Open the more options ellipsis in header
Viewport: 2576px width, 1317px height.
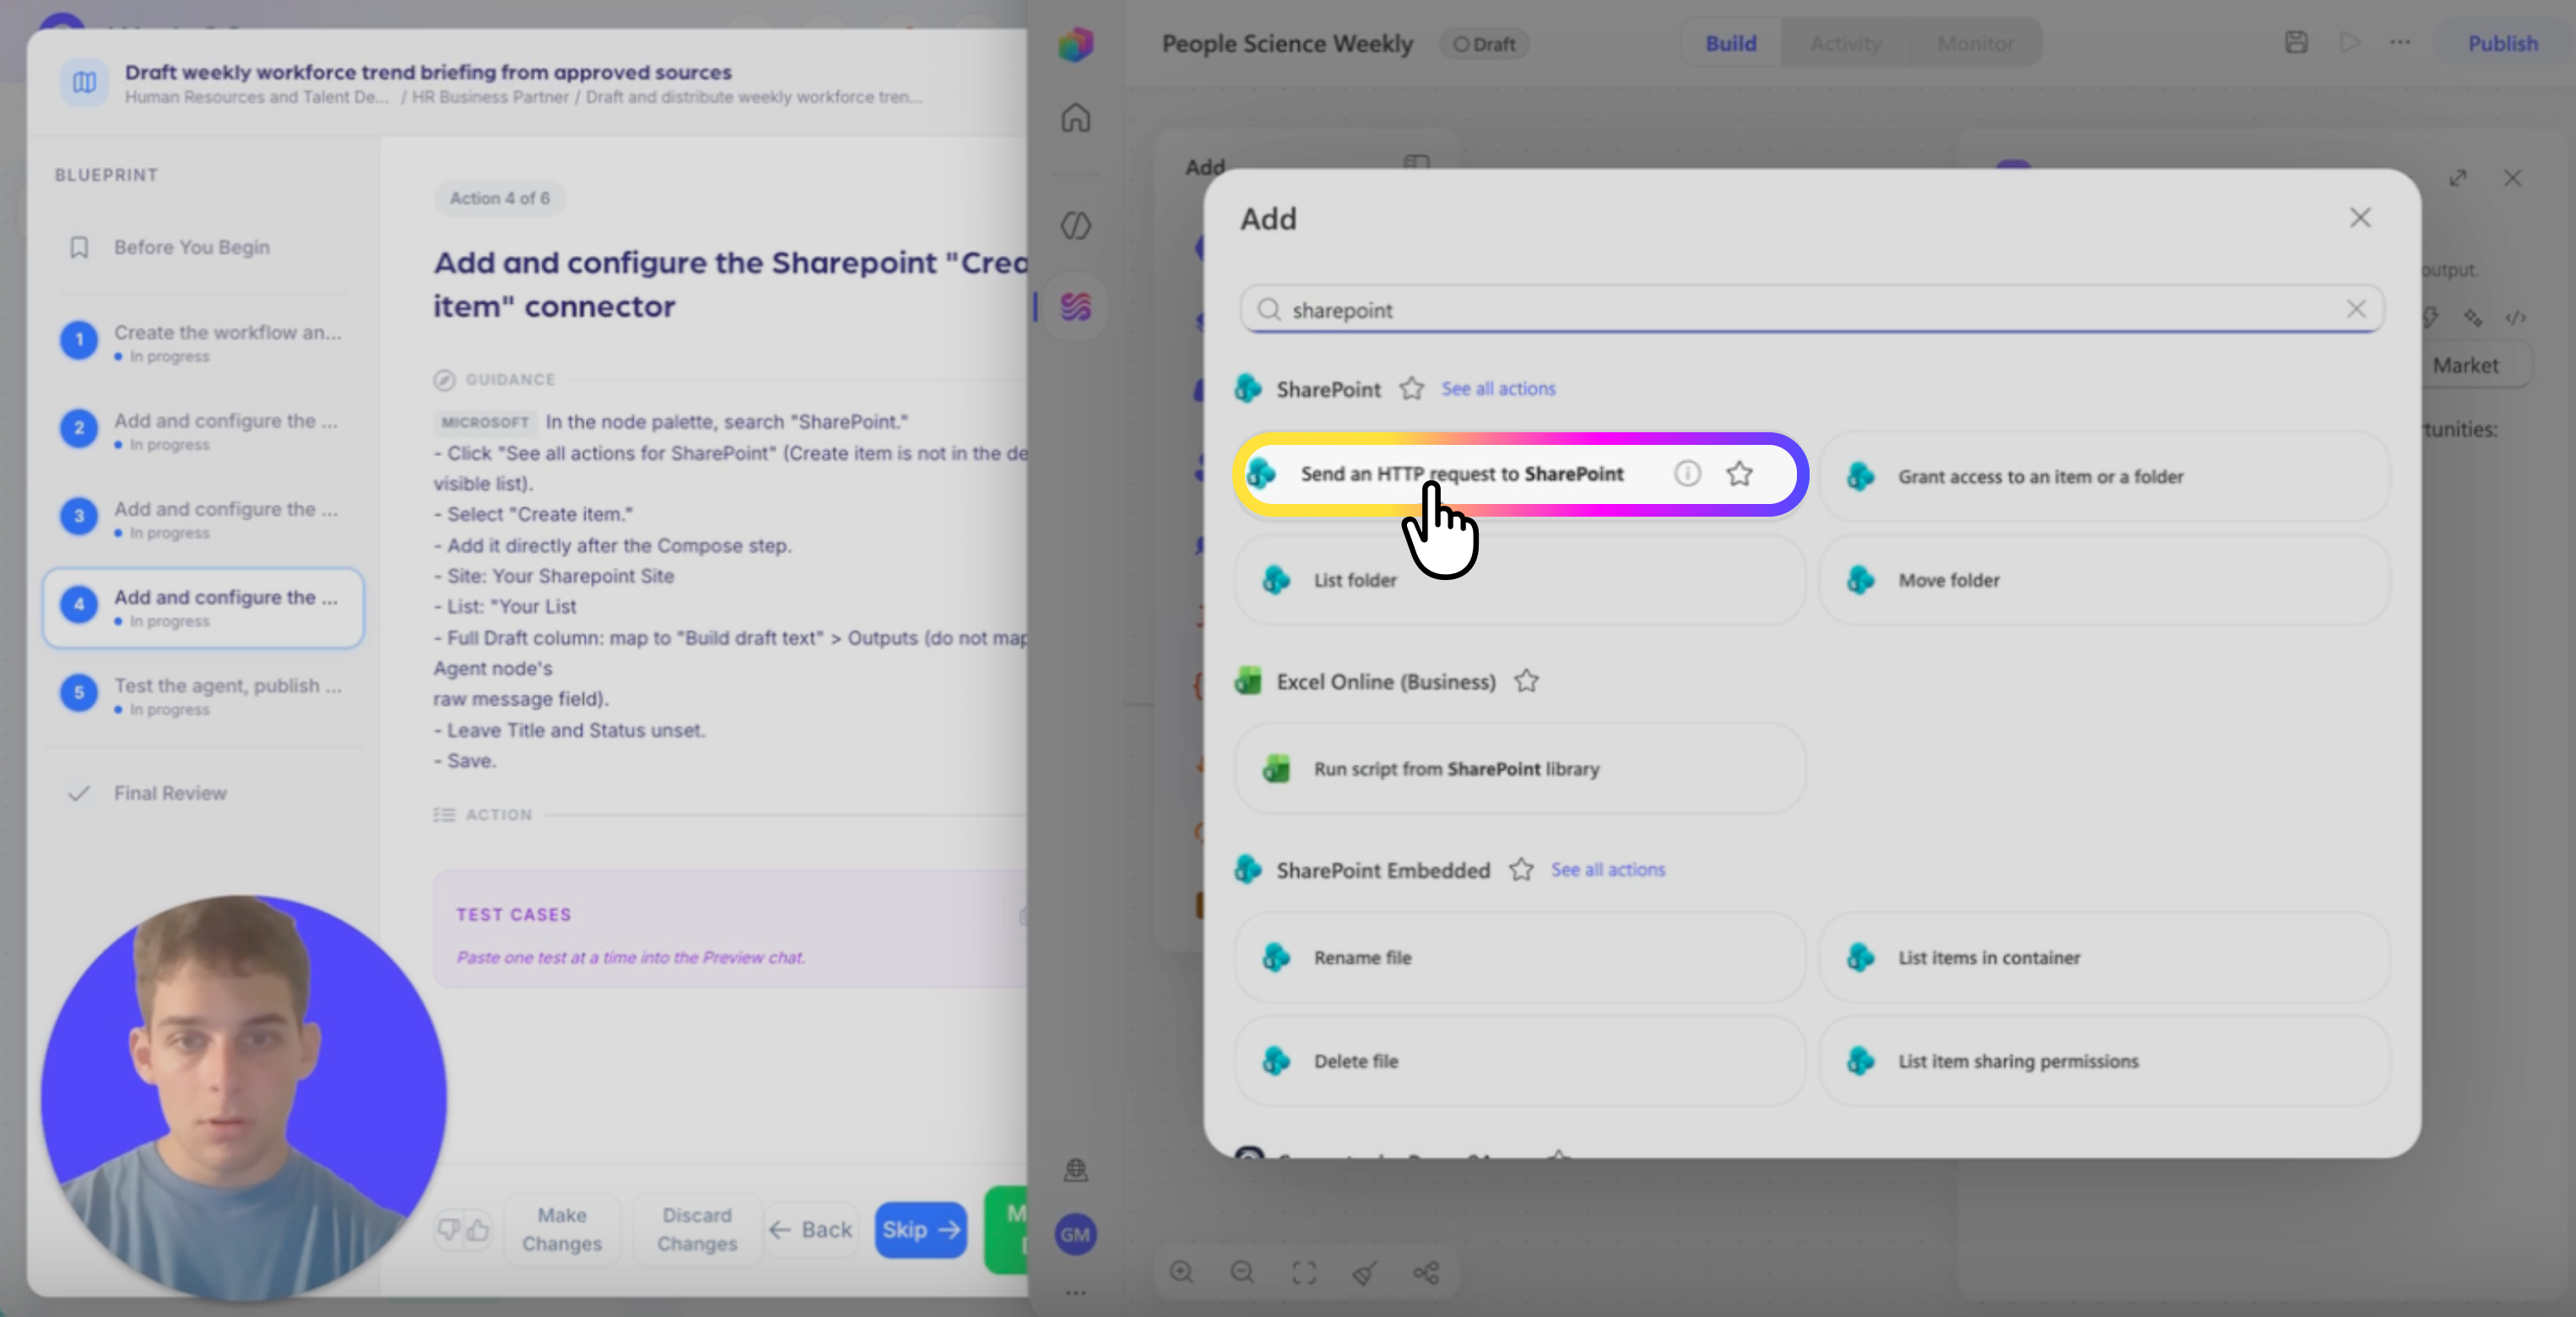coord(2400,42)
